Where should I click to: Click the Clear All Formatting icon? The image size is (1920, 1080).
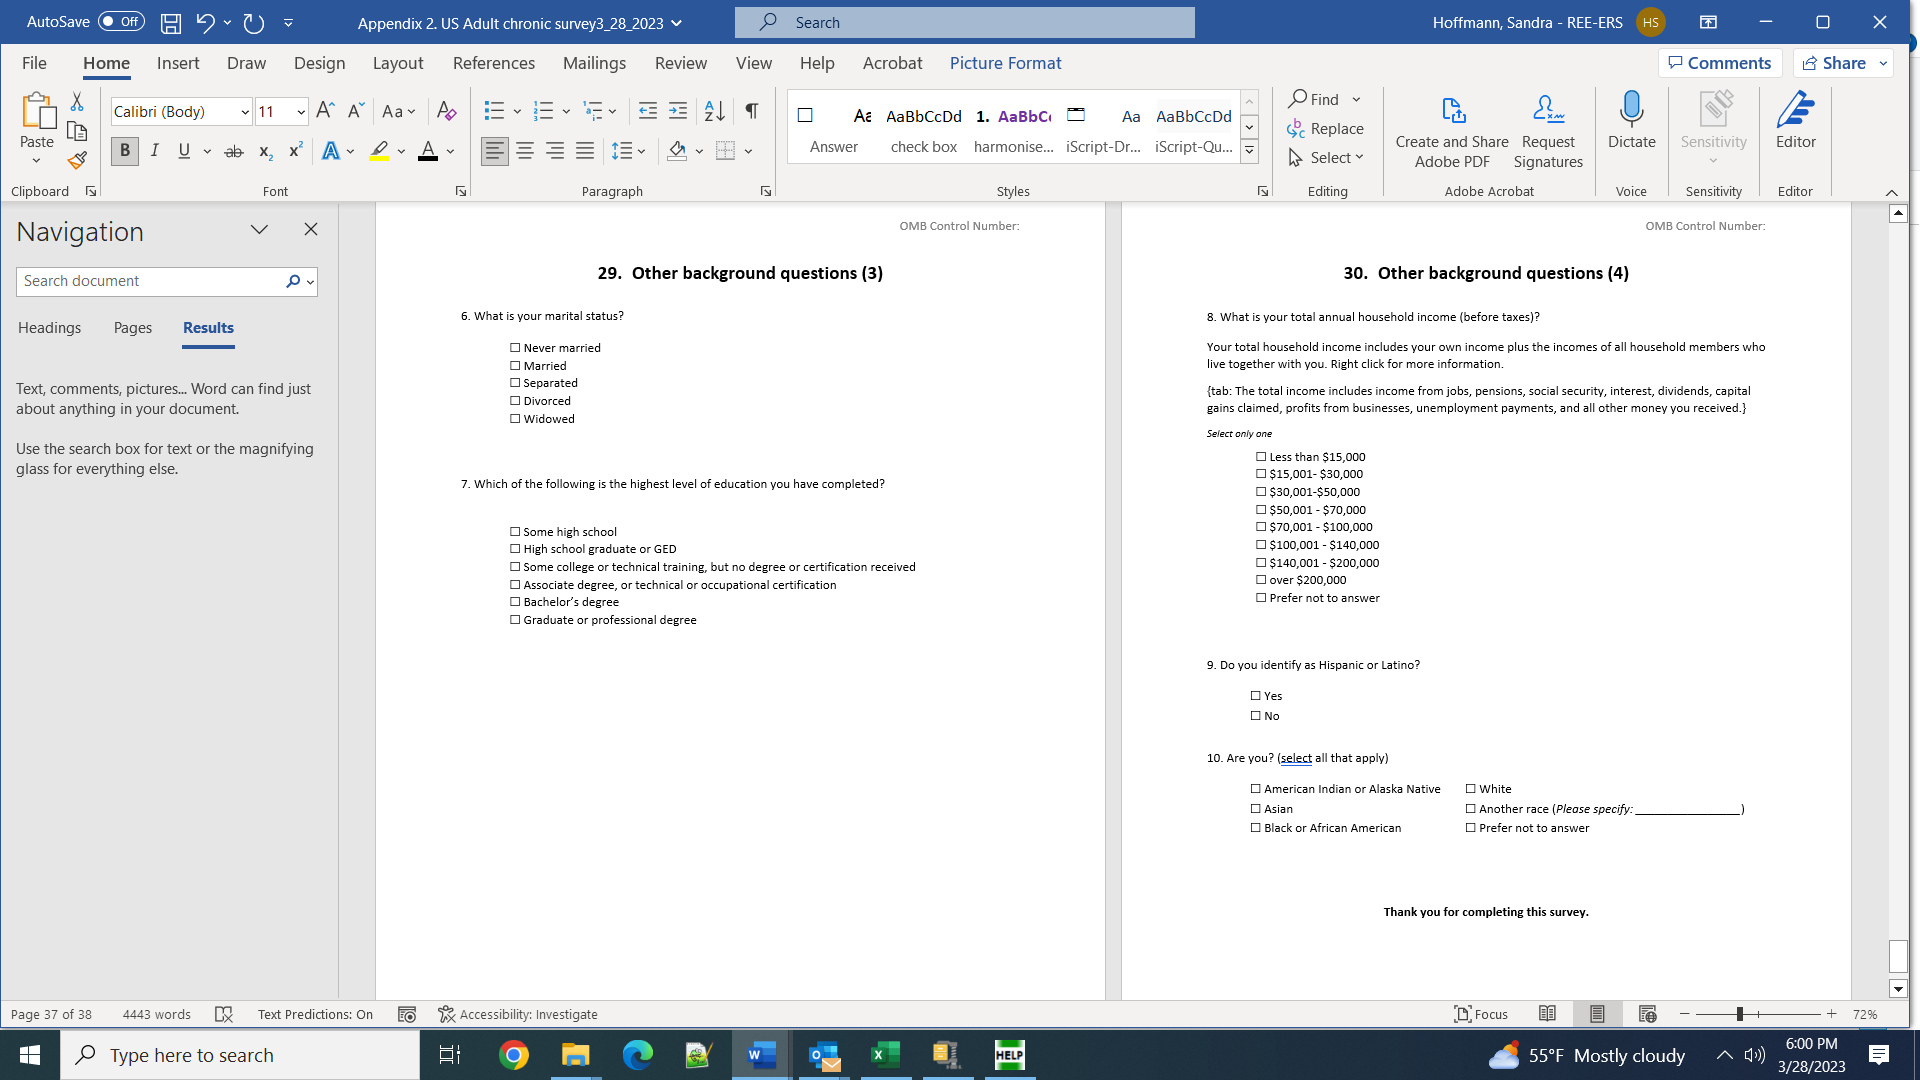click(446, 111)
